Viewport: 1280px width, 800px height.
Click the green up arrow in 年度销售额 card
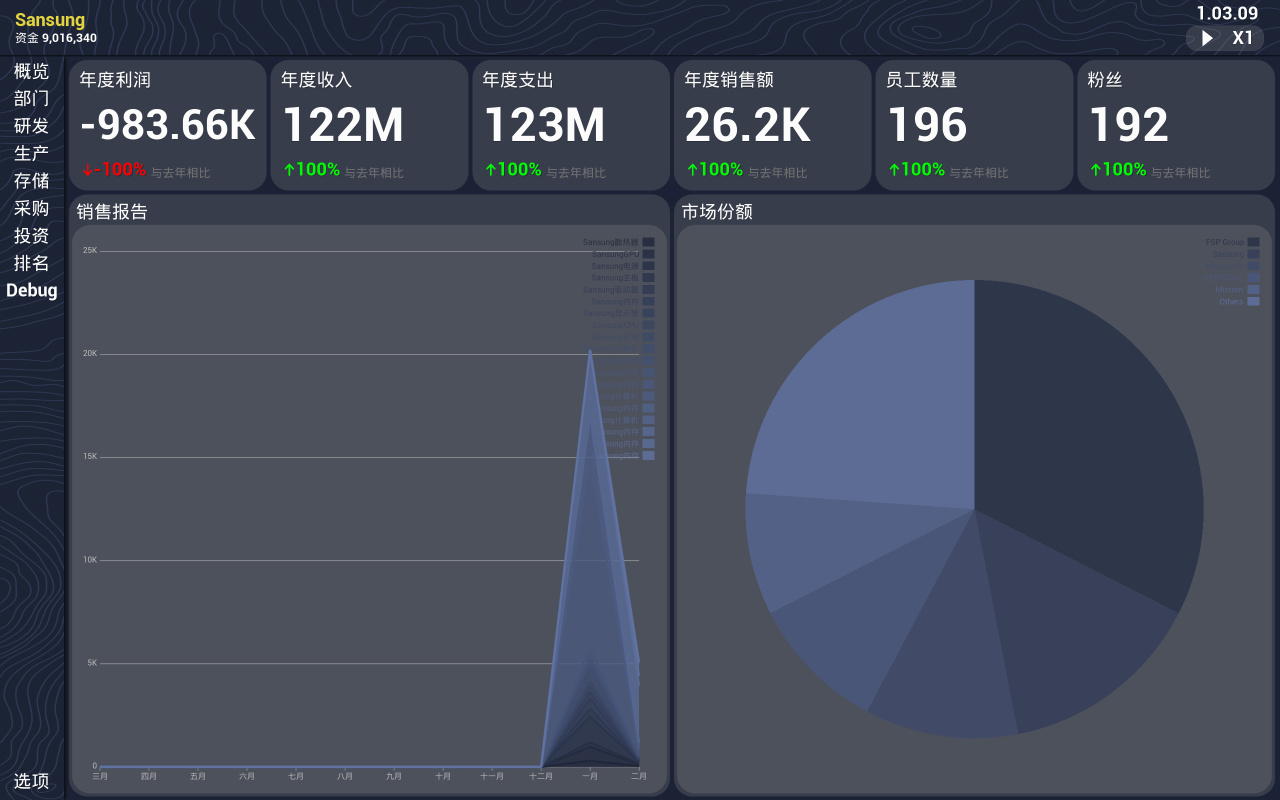pyautogui.click(x=692, y=170)
